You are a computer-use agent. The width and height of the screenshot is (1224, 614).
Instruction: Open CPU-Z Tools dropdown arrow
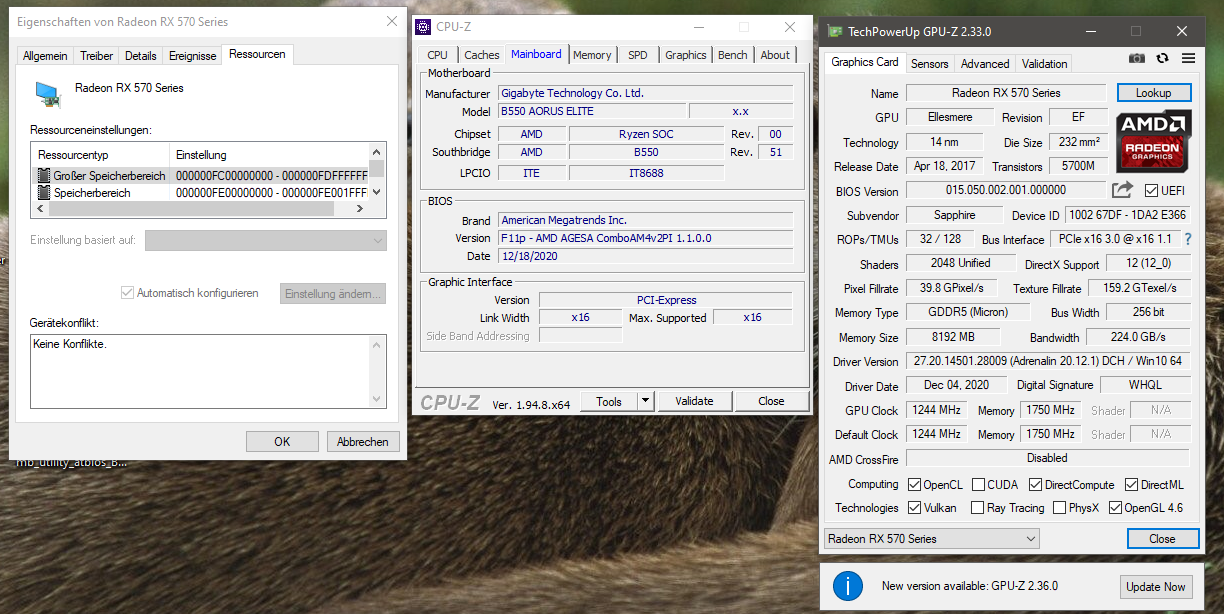tap(646, 401)
